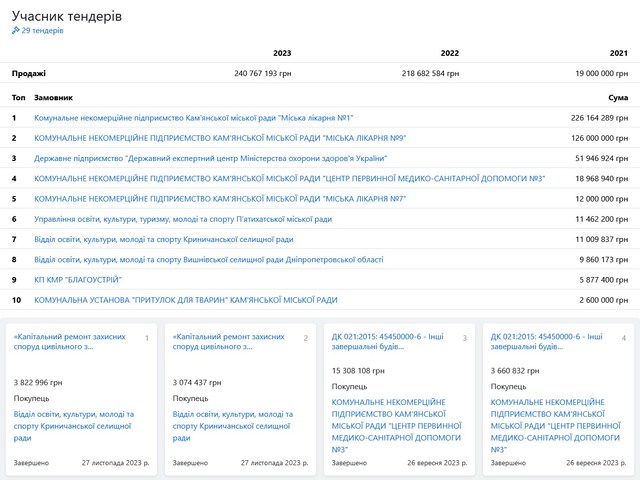The height and width of the screenshot is (480, 640).
Task: Select amount '126 000 000 грн'
Action: coord(600,138)
